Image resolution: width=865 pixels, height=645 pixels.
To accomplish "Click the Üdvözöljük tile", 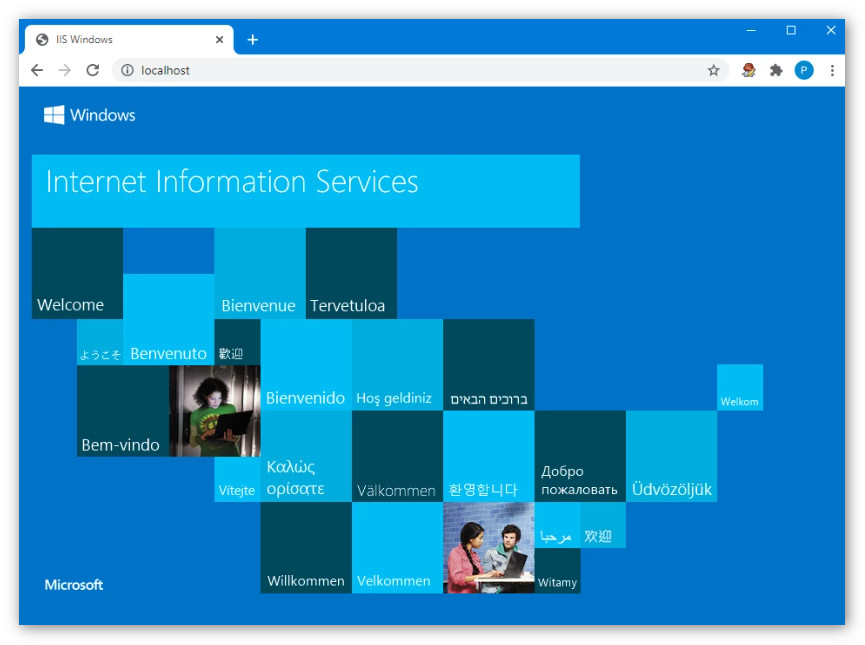I will click(x=671, y=456).
